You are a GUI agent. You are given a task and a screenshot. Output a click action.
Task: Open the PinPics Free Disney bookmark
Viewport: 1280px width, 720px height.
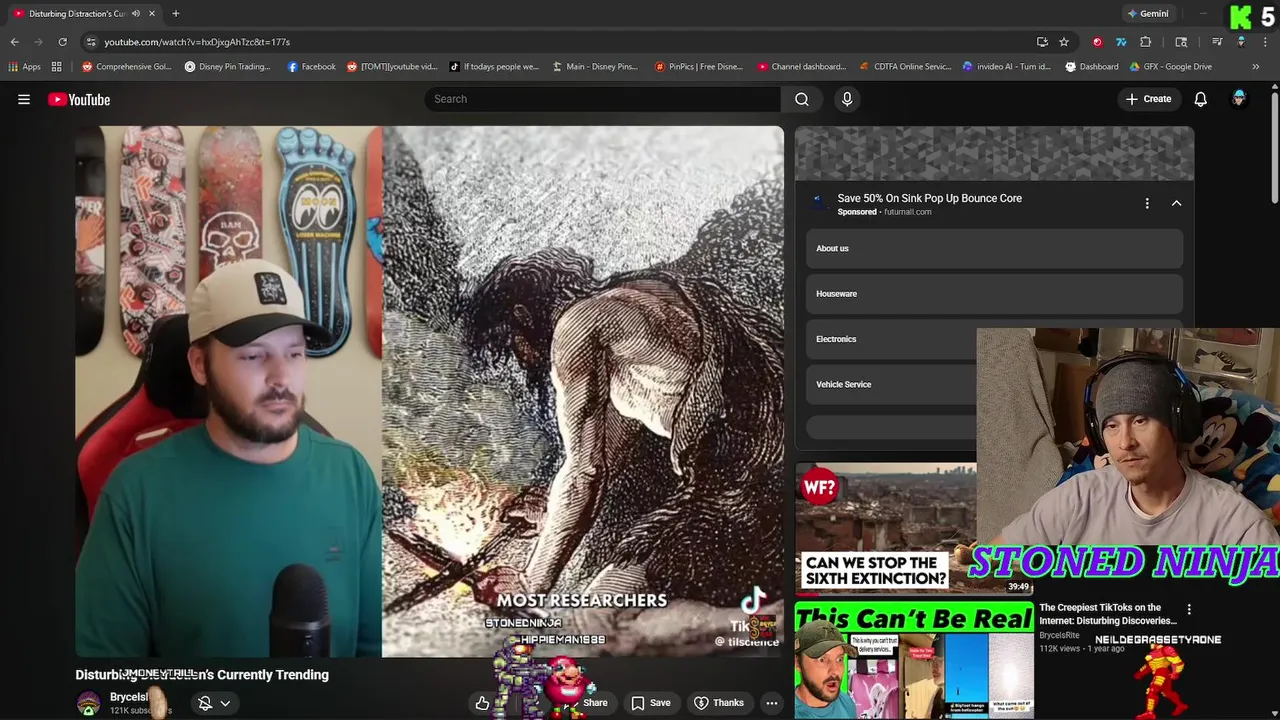699,67
